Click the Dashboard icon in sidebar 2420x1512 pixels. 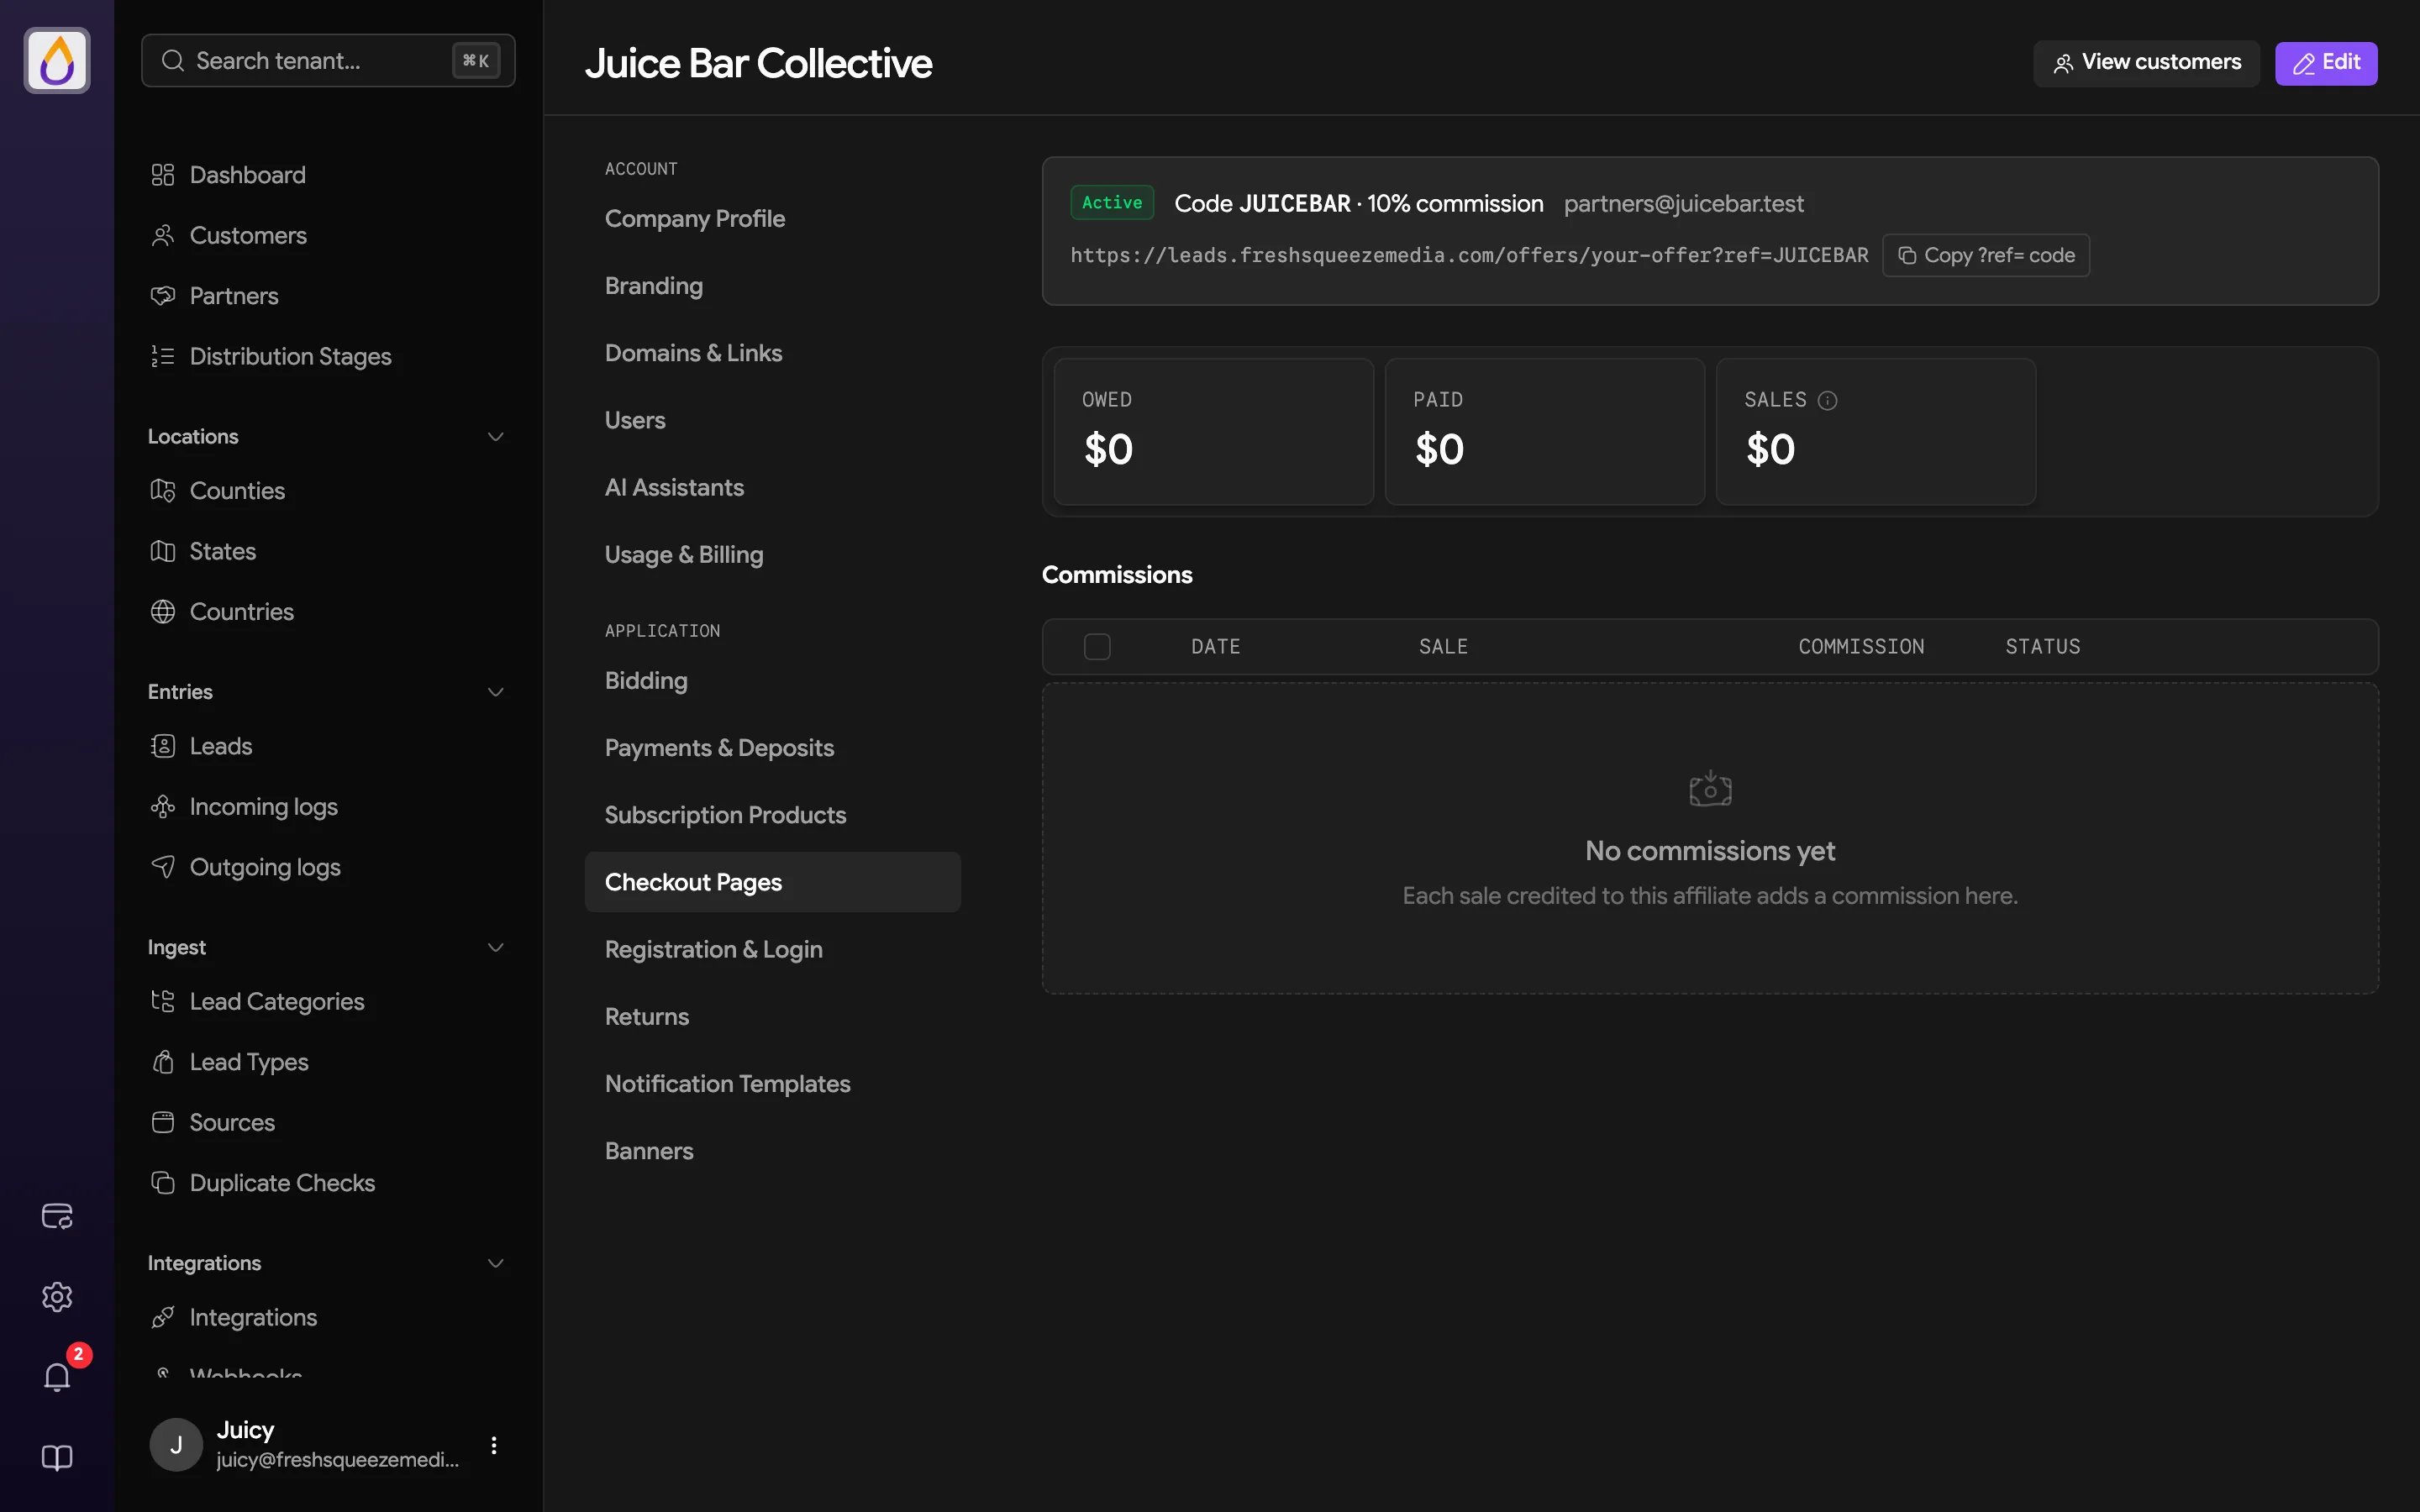[x=163, y=175]
